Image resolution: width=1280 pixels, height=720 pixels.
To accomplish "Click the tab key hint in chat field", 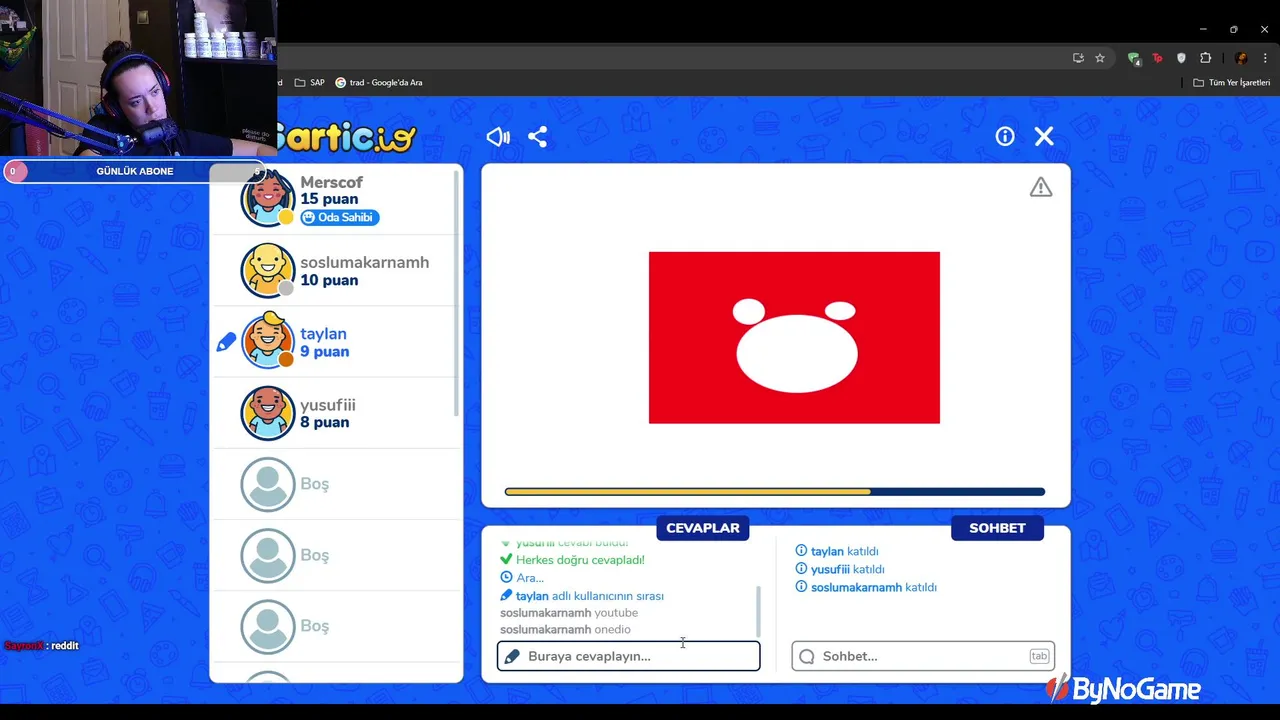I will [1039, 656].
